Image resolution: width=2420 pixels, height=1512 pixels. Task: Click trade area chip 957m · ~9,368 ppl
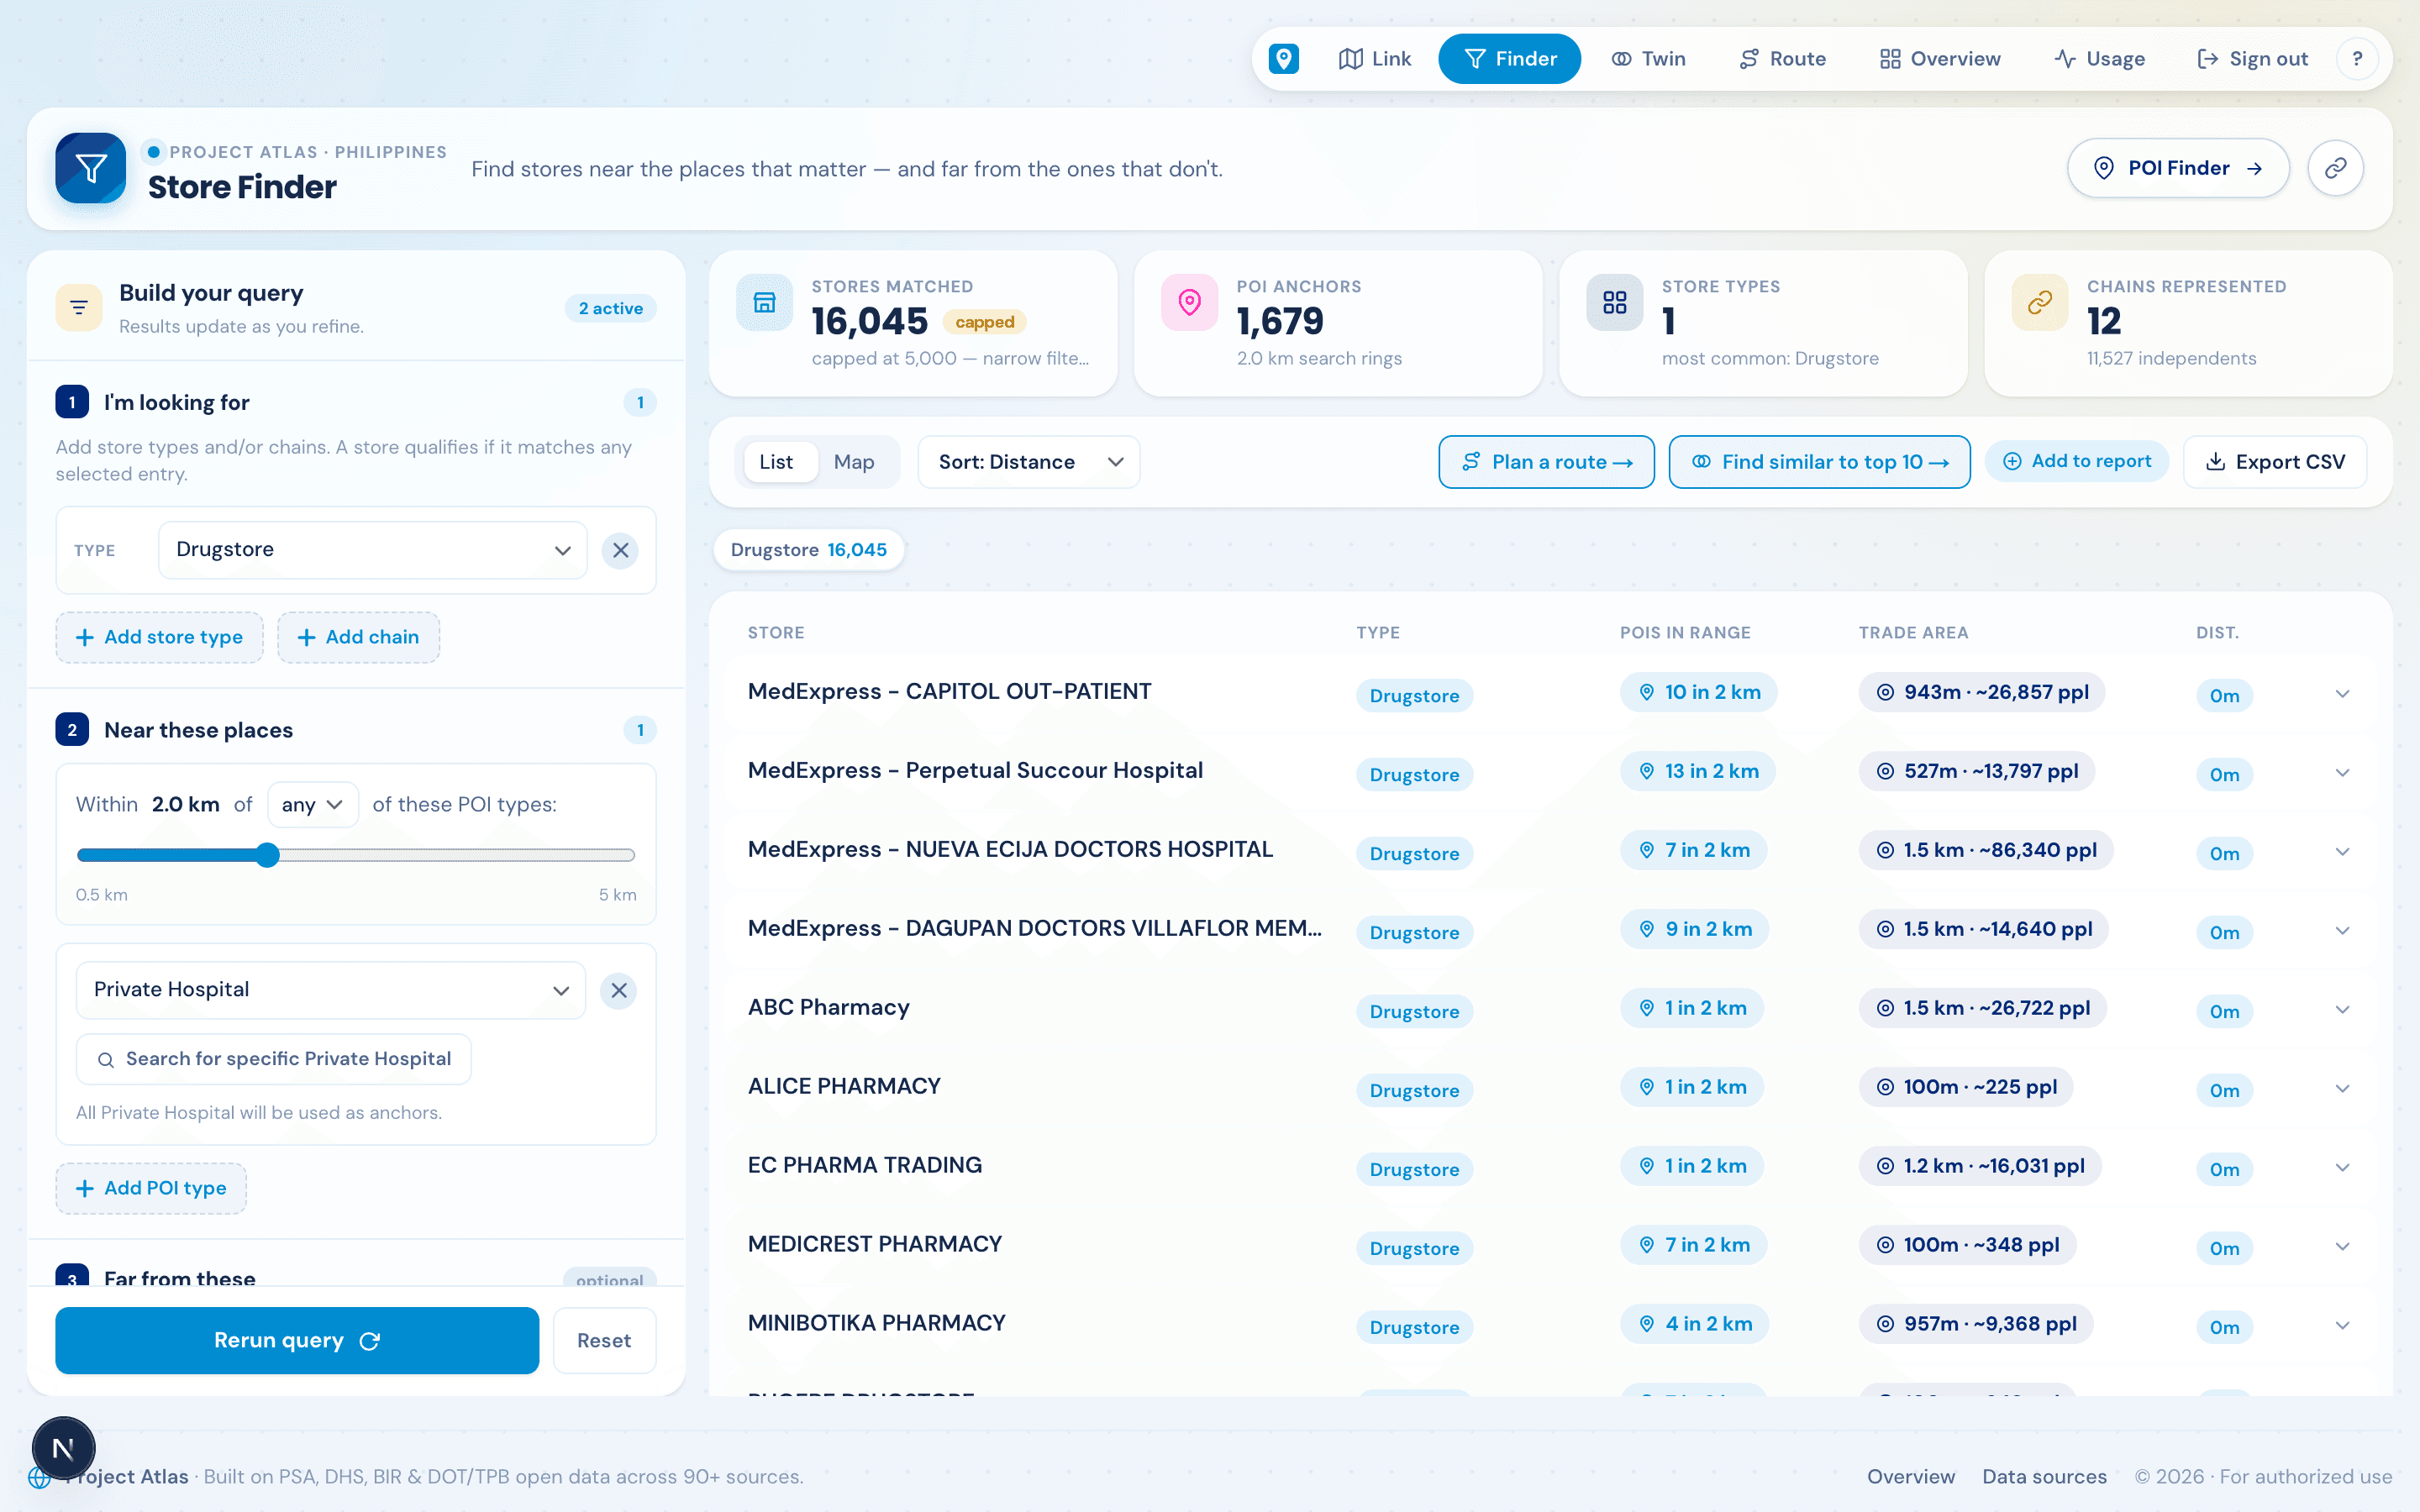point(1975,1324)
